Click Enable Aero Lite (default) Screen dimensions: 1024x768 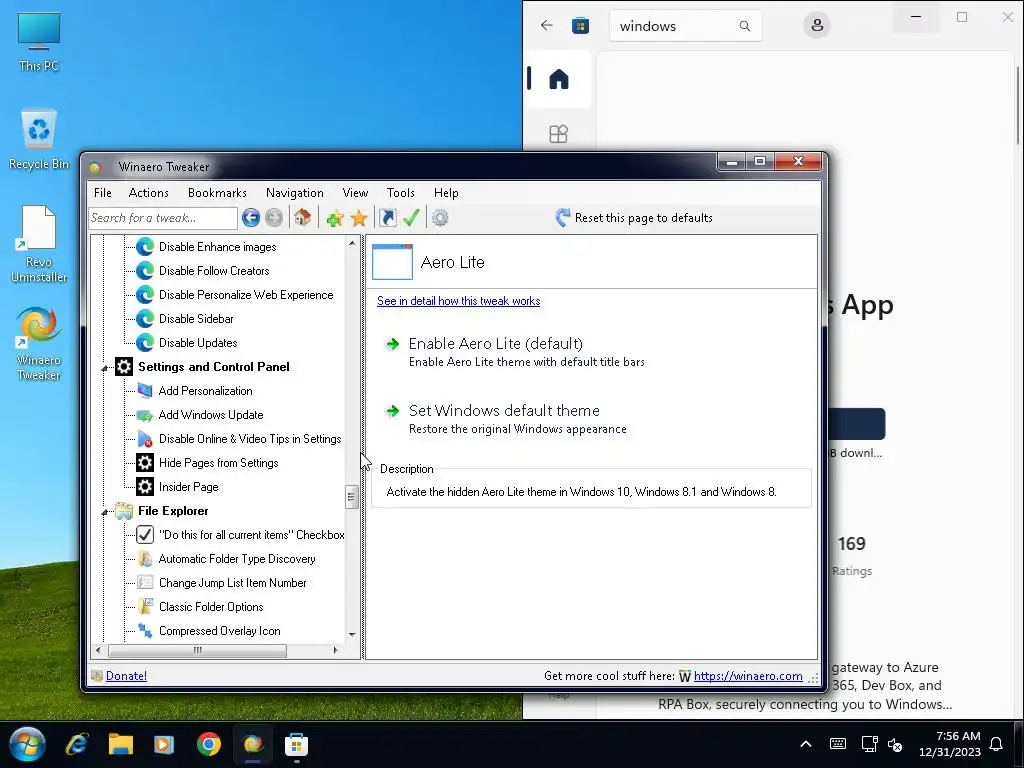(x=495, y=344)
